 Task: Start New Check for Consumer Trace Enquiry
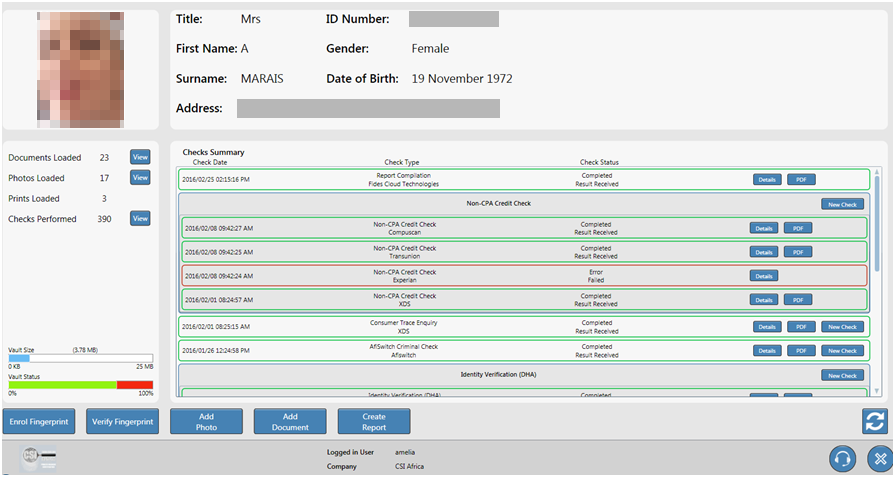(842, 327)
